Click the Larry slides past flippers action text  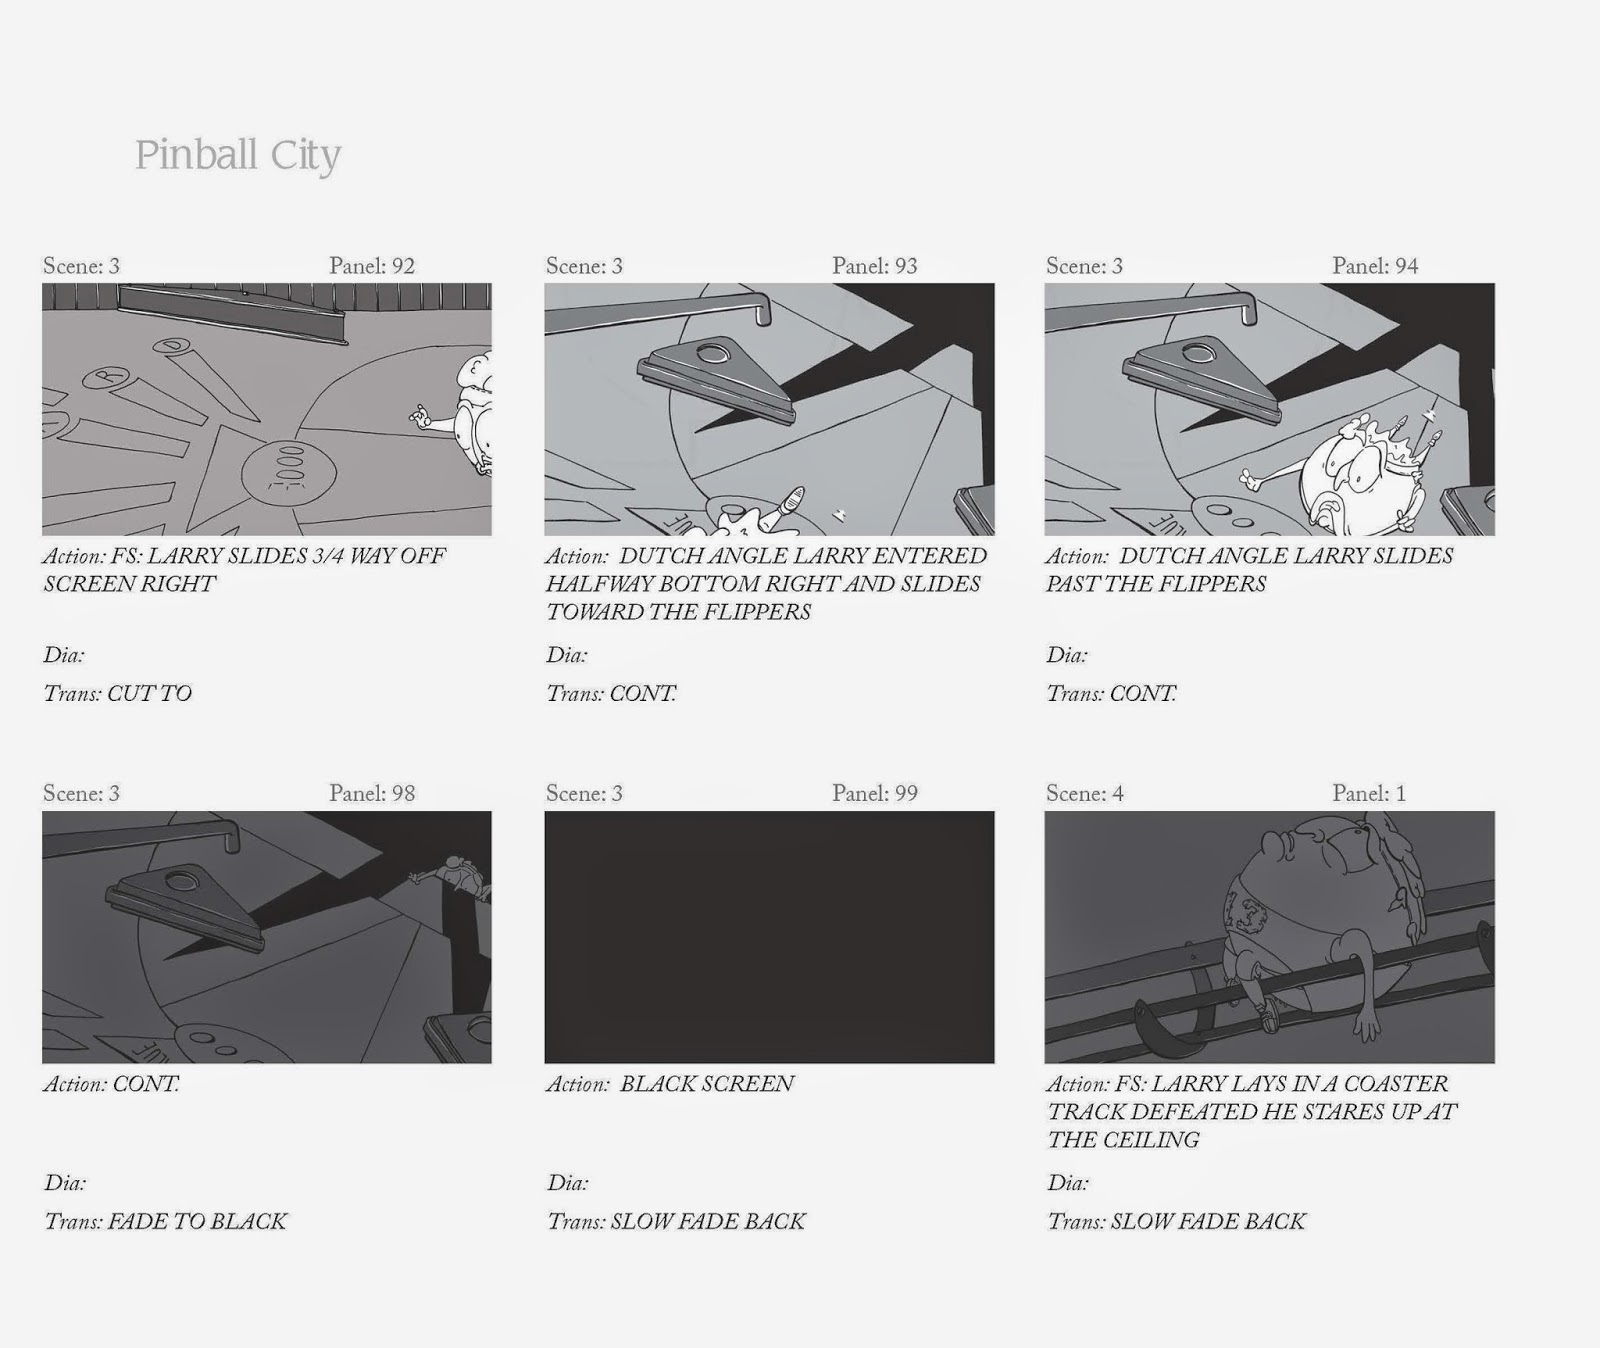tap(1250, 570)
